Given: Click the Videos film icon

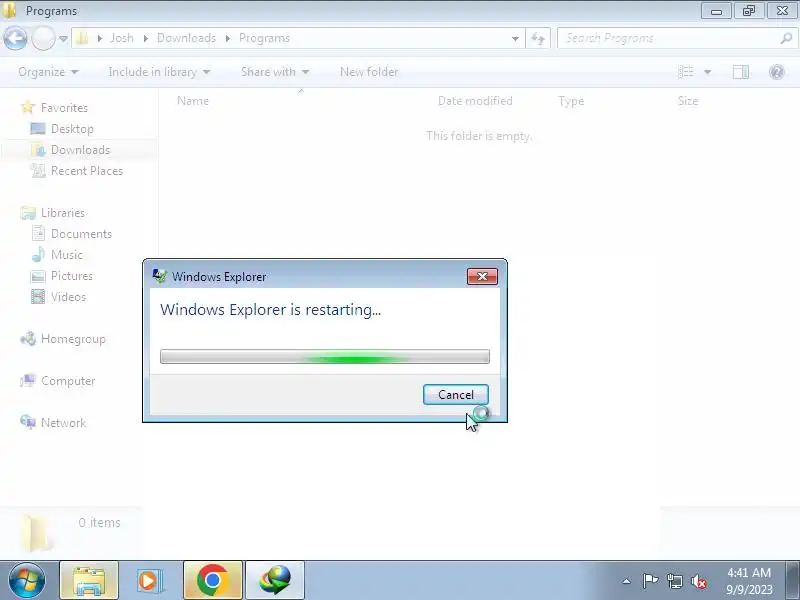Looking at the screenshot, I should (38, 296).
